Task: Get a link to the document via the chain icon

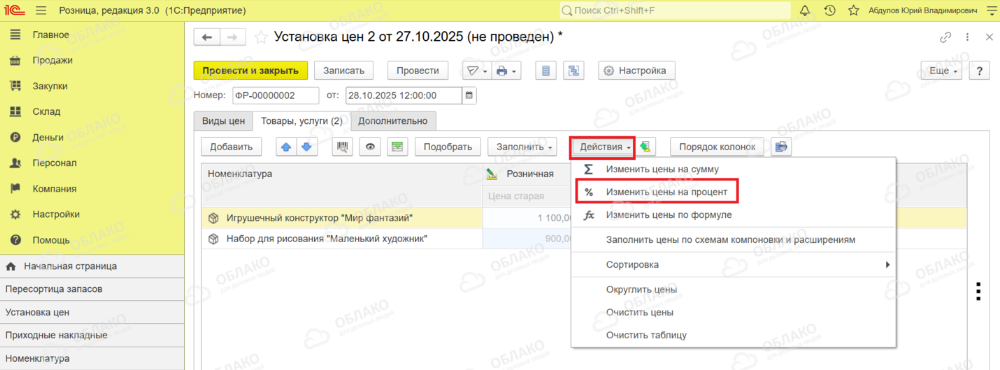Action: point(945,37)
